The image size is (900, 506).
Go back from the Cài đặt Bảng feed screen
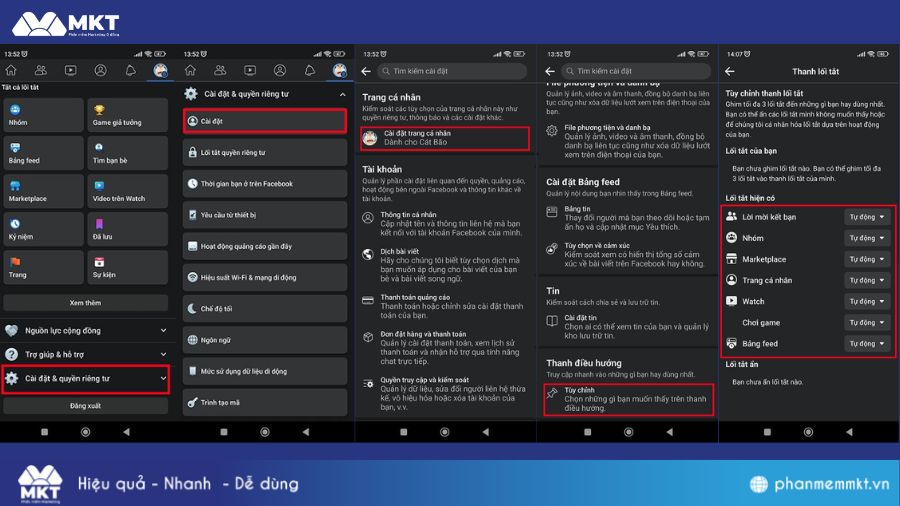coord(550,71)
